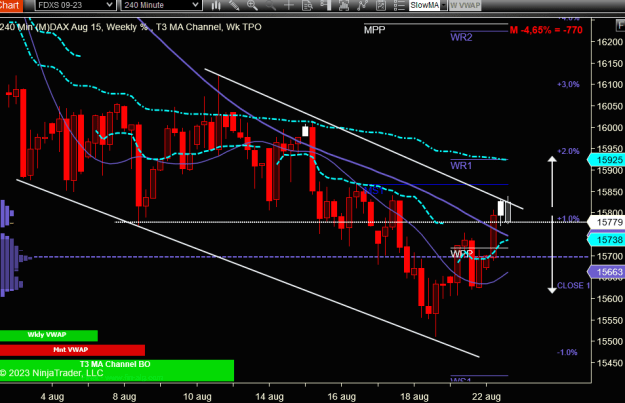
Task: Click the CLOSE 1 label
Action: coord(573,286)
